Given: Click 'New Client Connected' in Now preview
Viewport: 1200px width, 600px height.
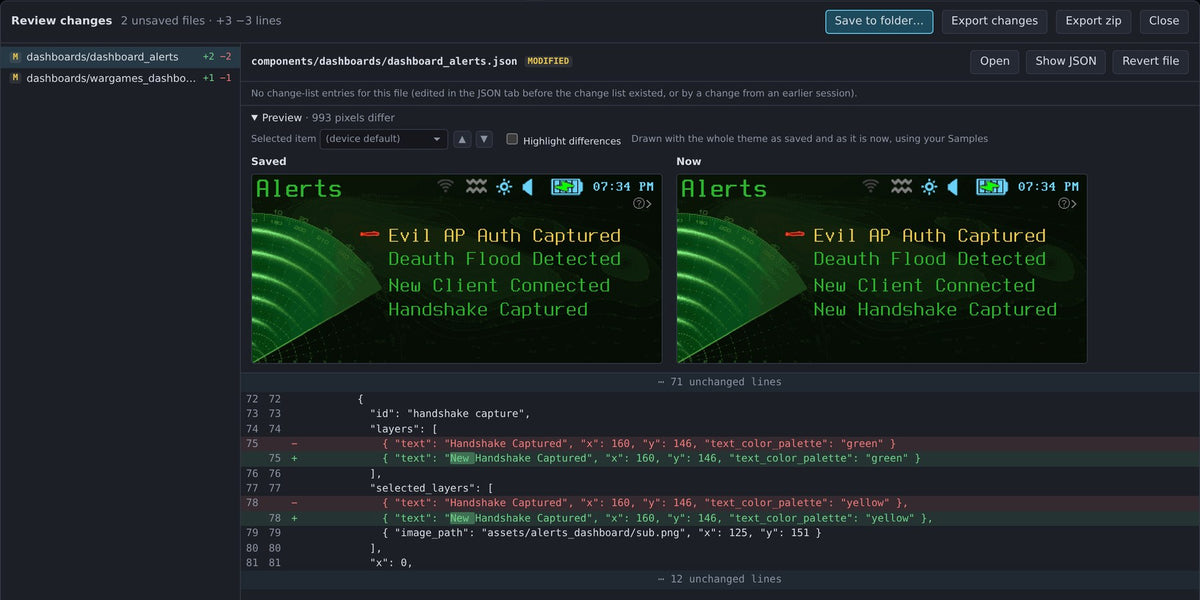Looking at the screenshot, I should [925, 285].
